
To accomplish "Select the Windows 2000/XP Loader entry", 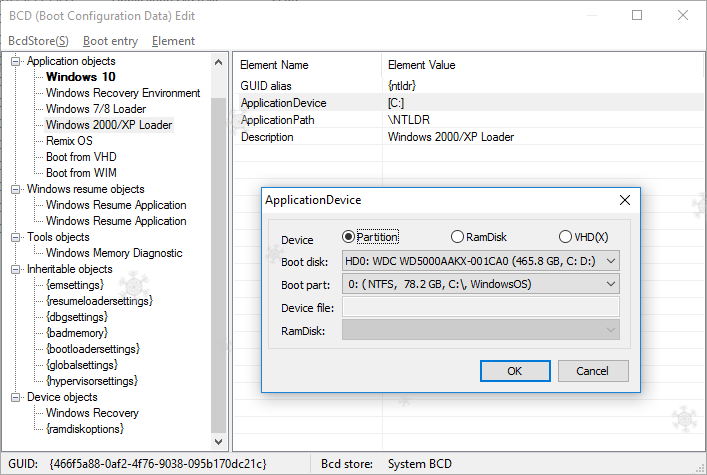I will pos(109,125).
